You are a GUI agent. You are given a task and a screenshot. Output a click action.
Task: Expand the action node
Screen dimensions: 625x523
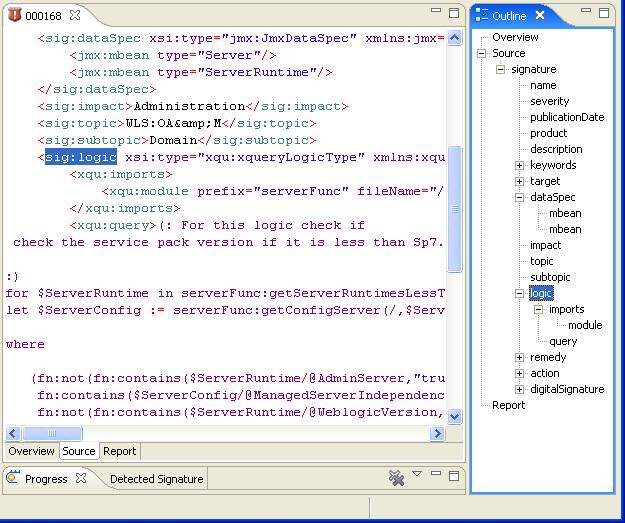519,374
